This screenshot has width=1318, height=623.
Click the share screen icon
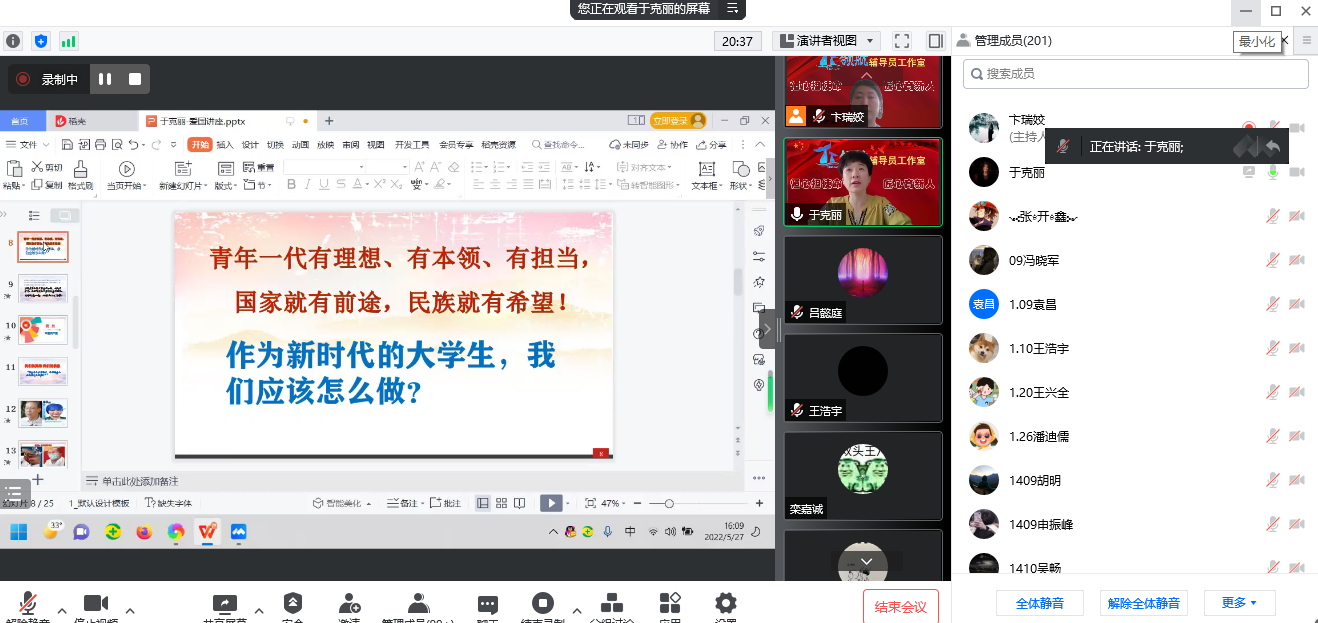point(225,603)
